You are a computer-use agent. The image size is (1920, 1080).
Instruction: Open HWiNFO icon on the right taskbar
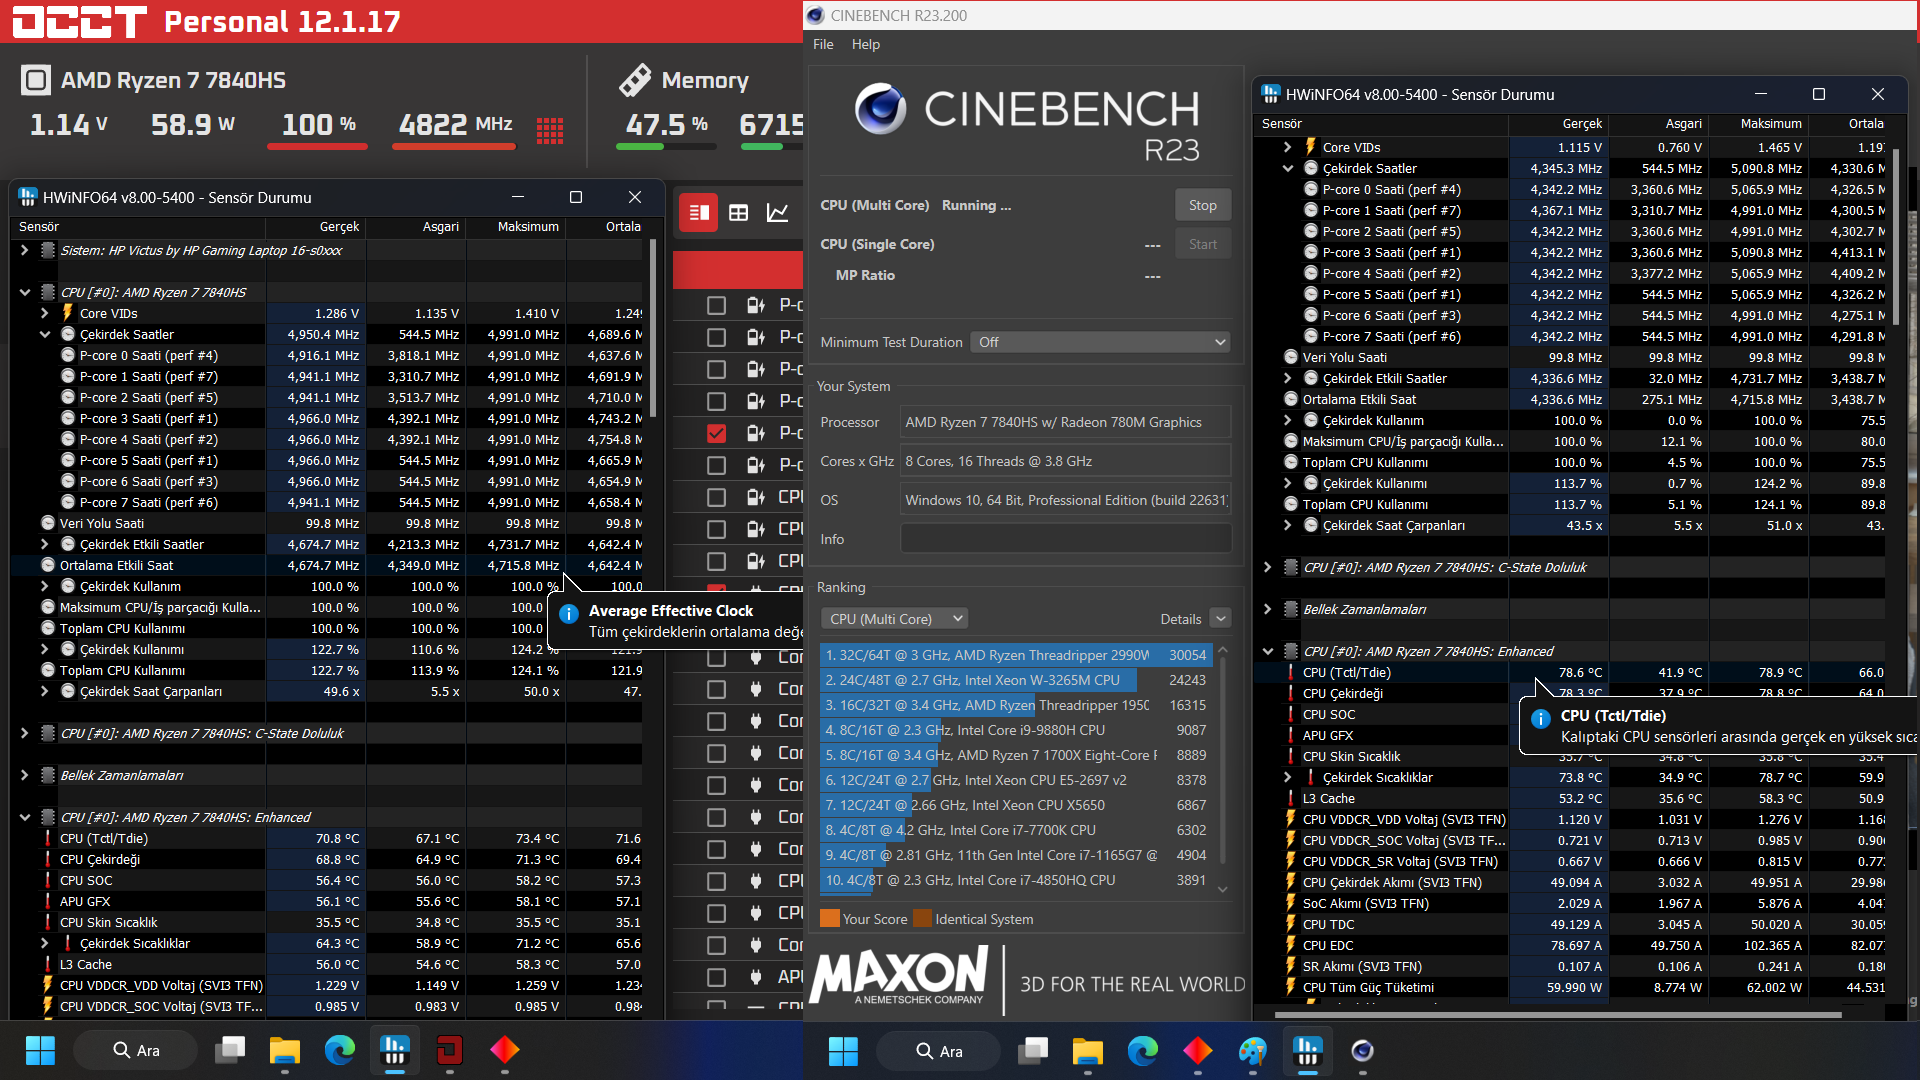[x=1307, y=1051]
